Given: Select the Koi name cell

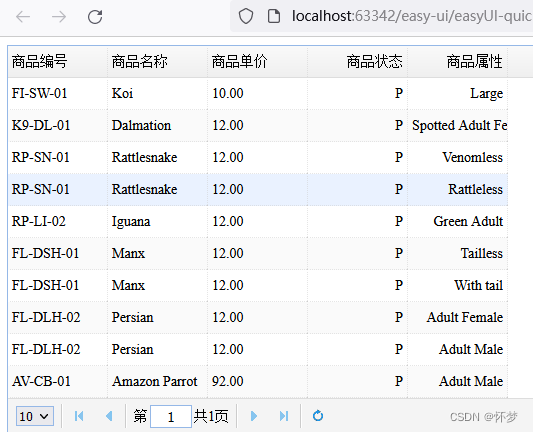Looking at the screenshot, I should pos(157,93).
